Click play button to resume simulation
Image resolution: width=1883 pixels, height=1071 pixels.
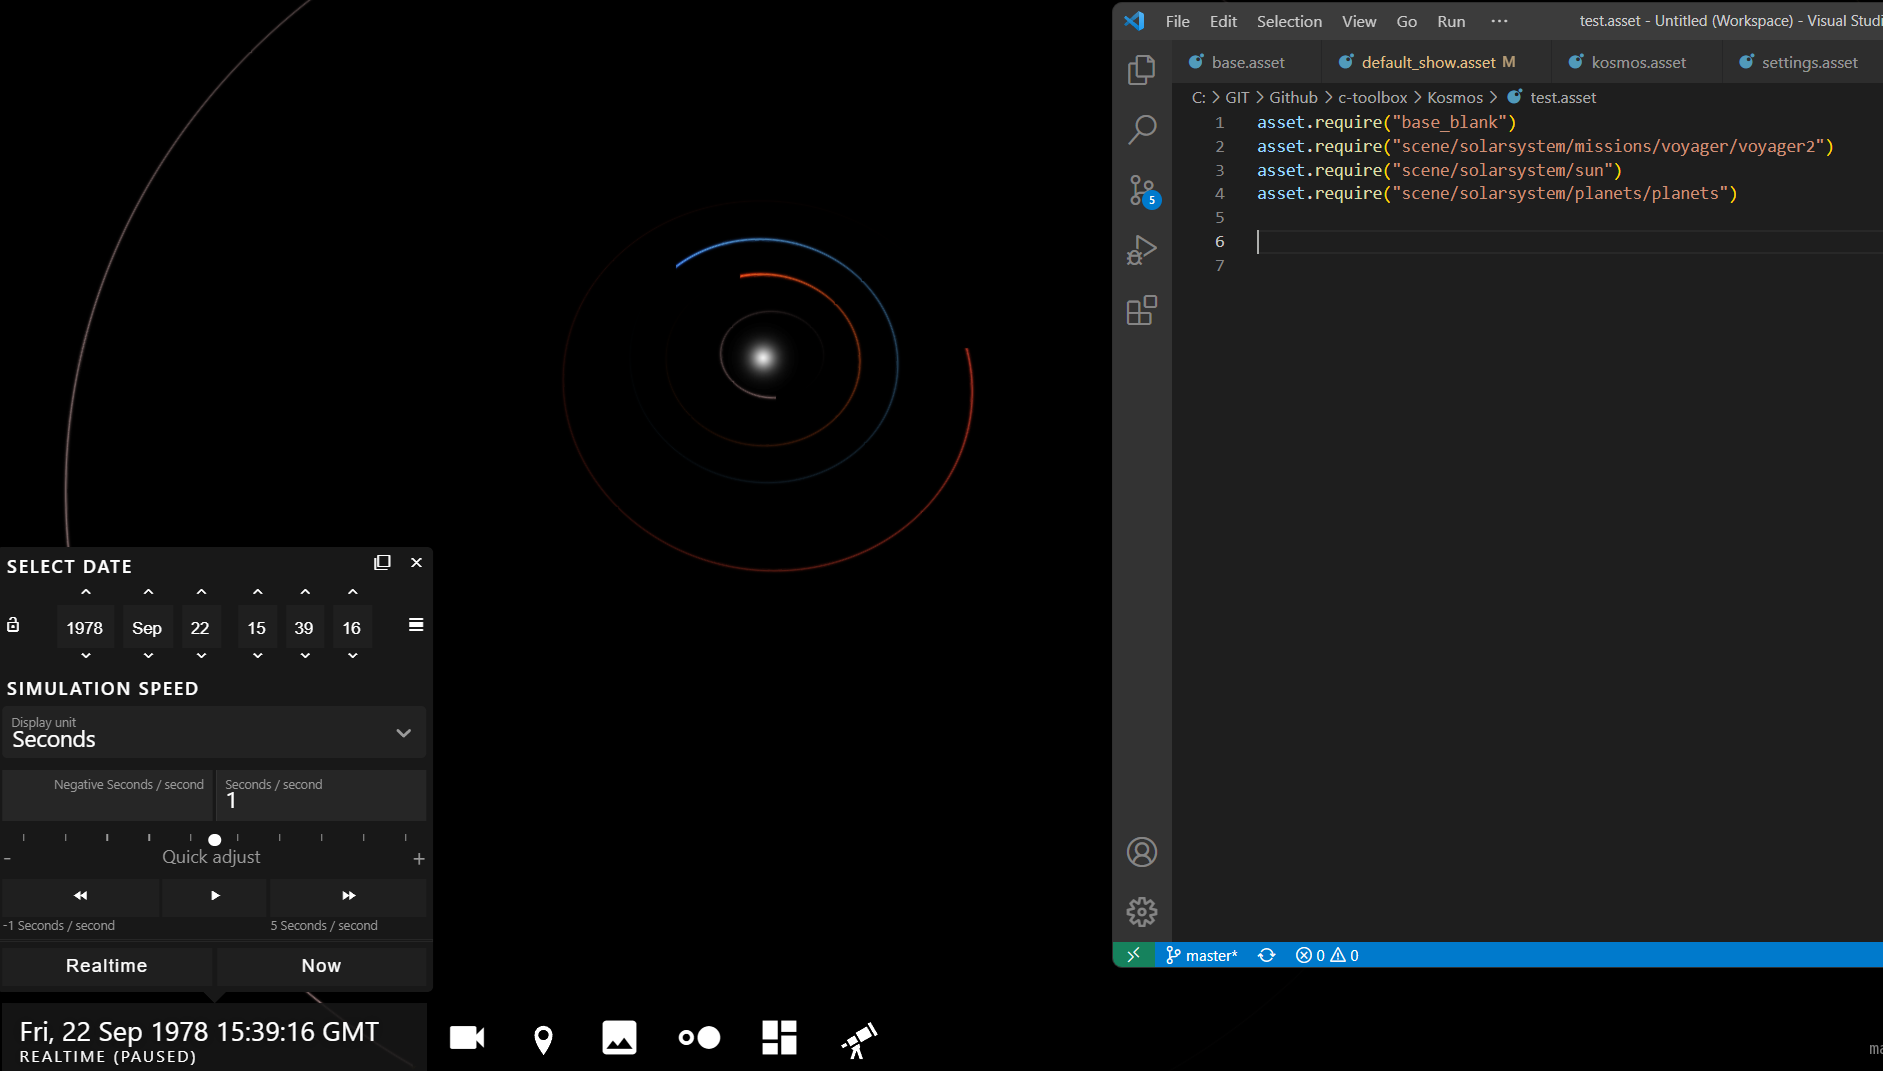[215, 896]
